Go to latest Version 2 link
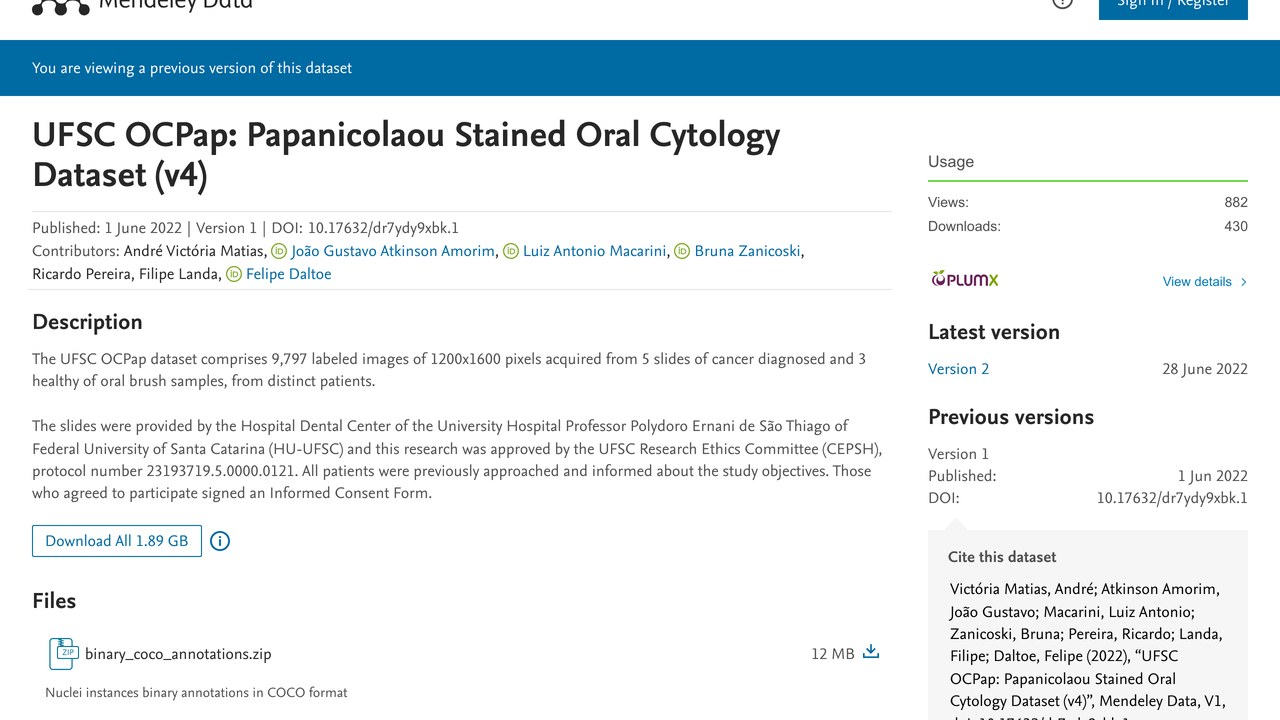 958,369
